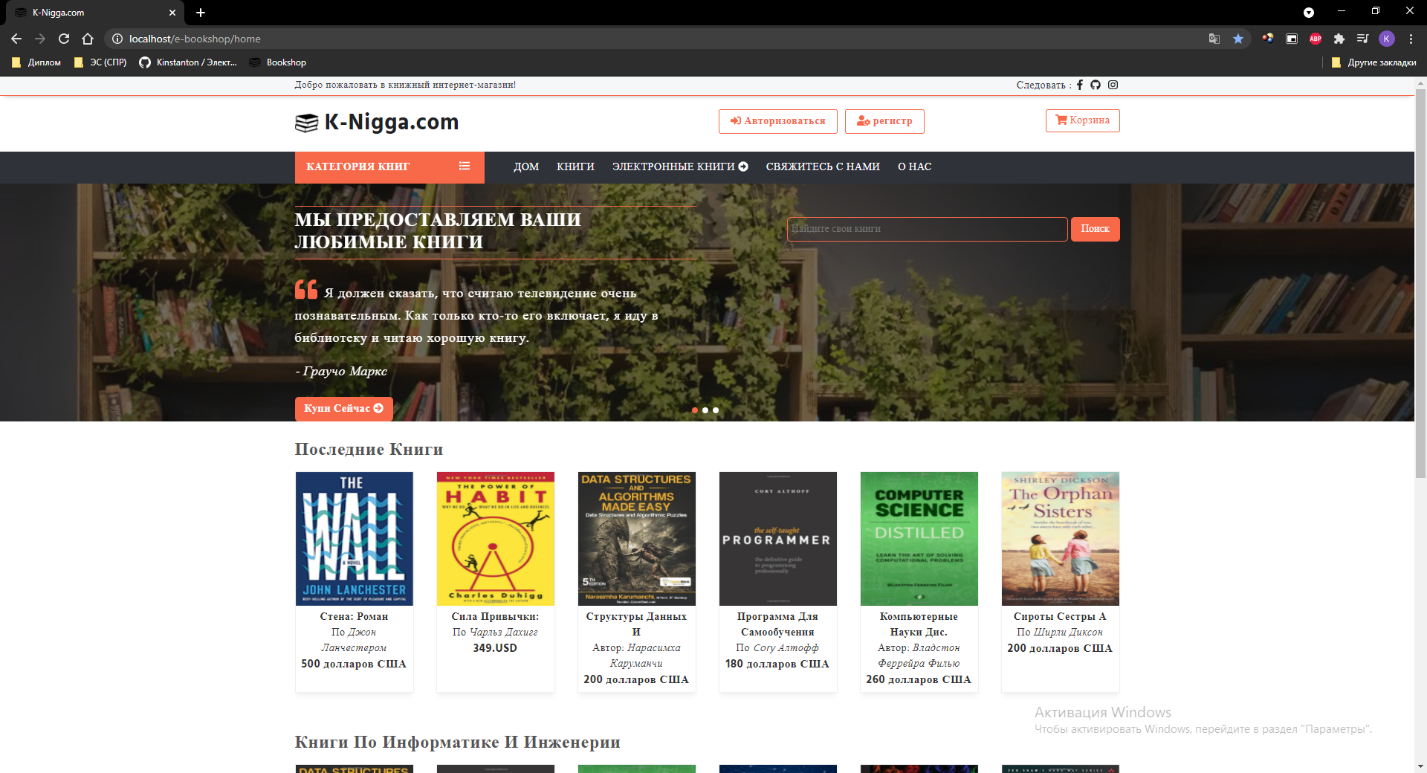Open the Другие закладки folder
The height and width of the screenshot is (773, 1427).
point(1374,62)
